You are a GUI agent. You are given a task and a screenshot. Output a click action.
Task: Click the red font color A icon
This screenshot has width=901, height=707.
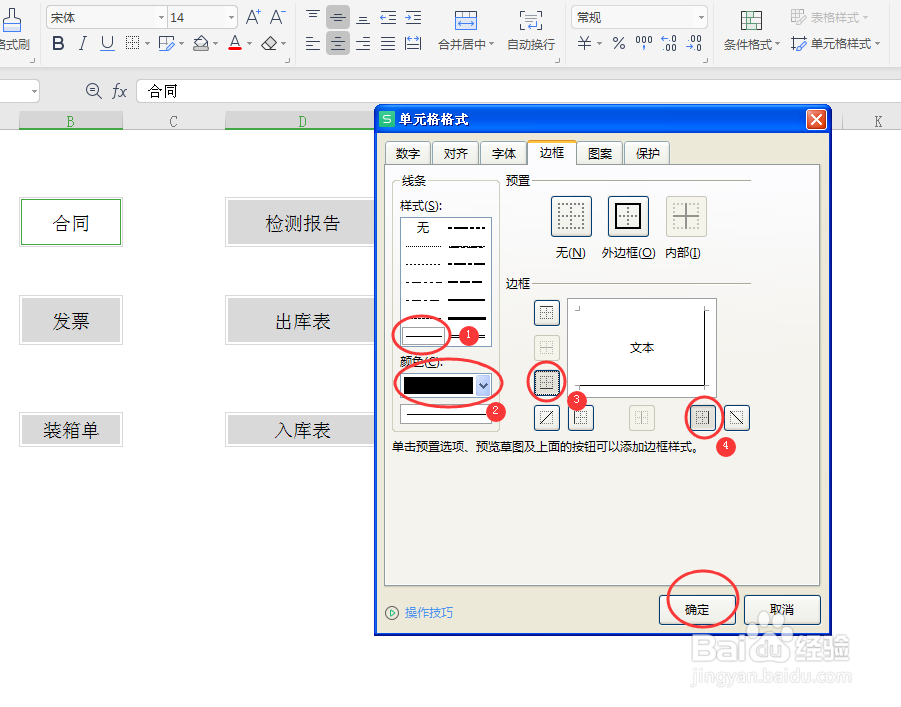(x=234, y=43)
